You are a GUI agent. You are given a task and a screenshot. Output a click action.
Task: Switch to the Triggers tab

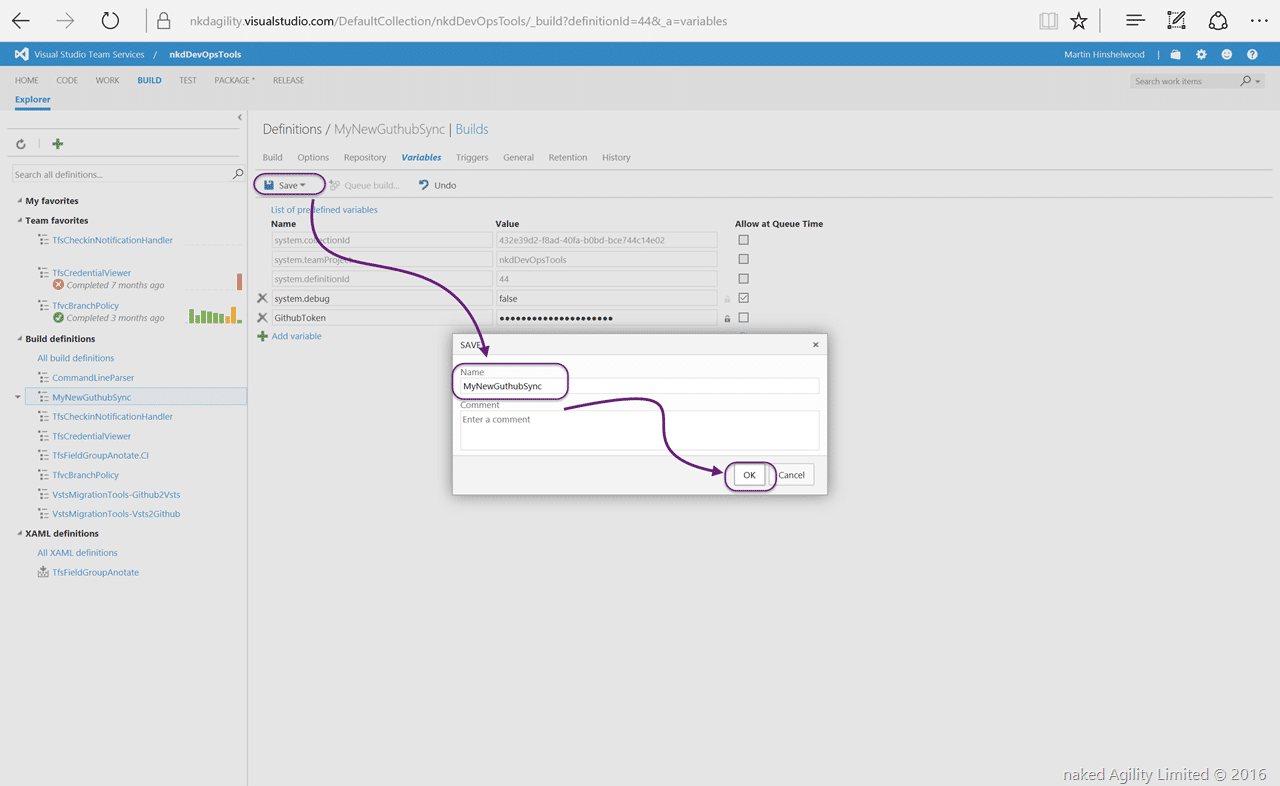(472, 157)
